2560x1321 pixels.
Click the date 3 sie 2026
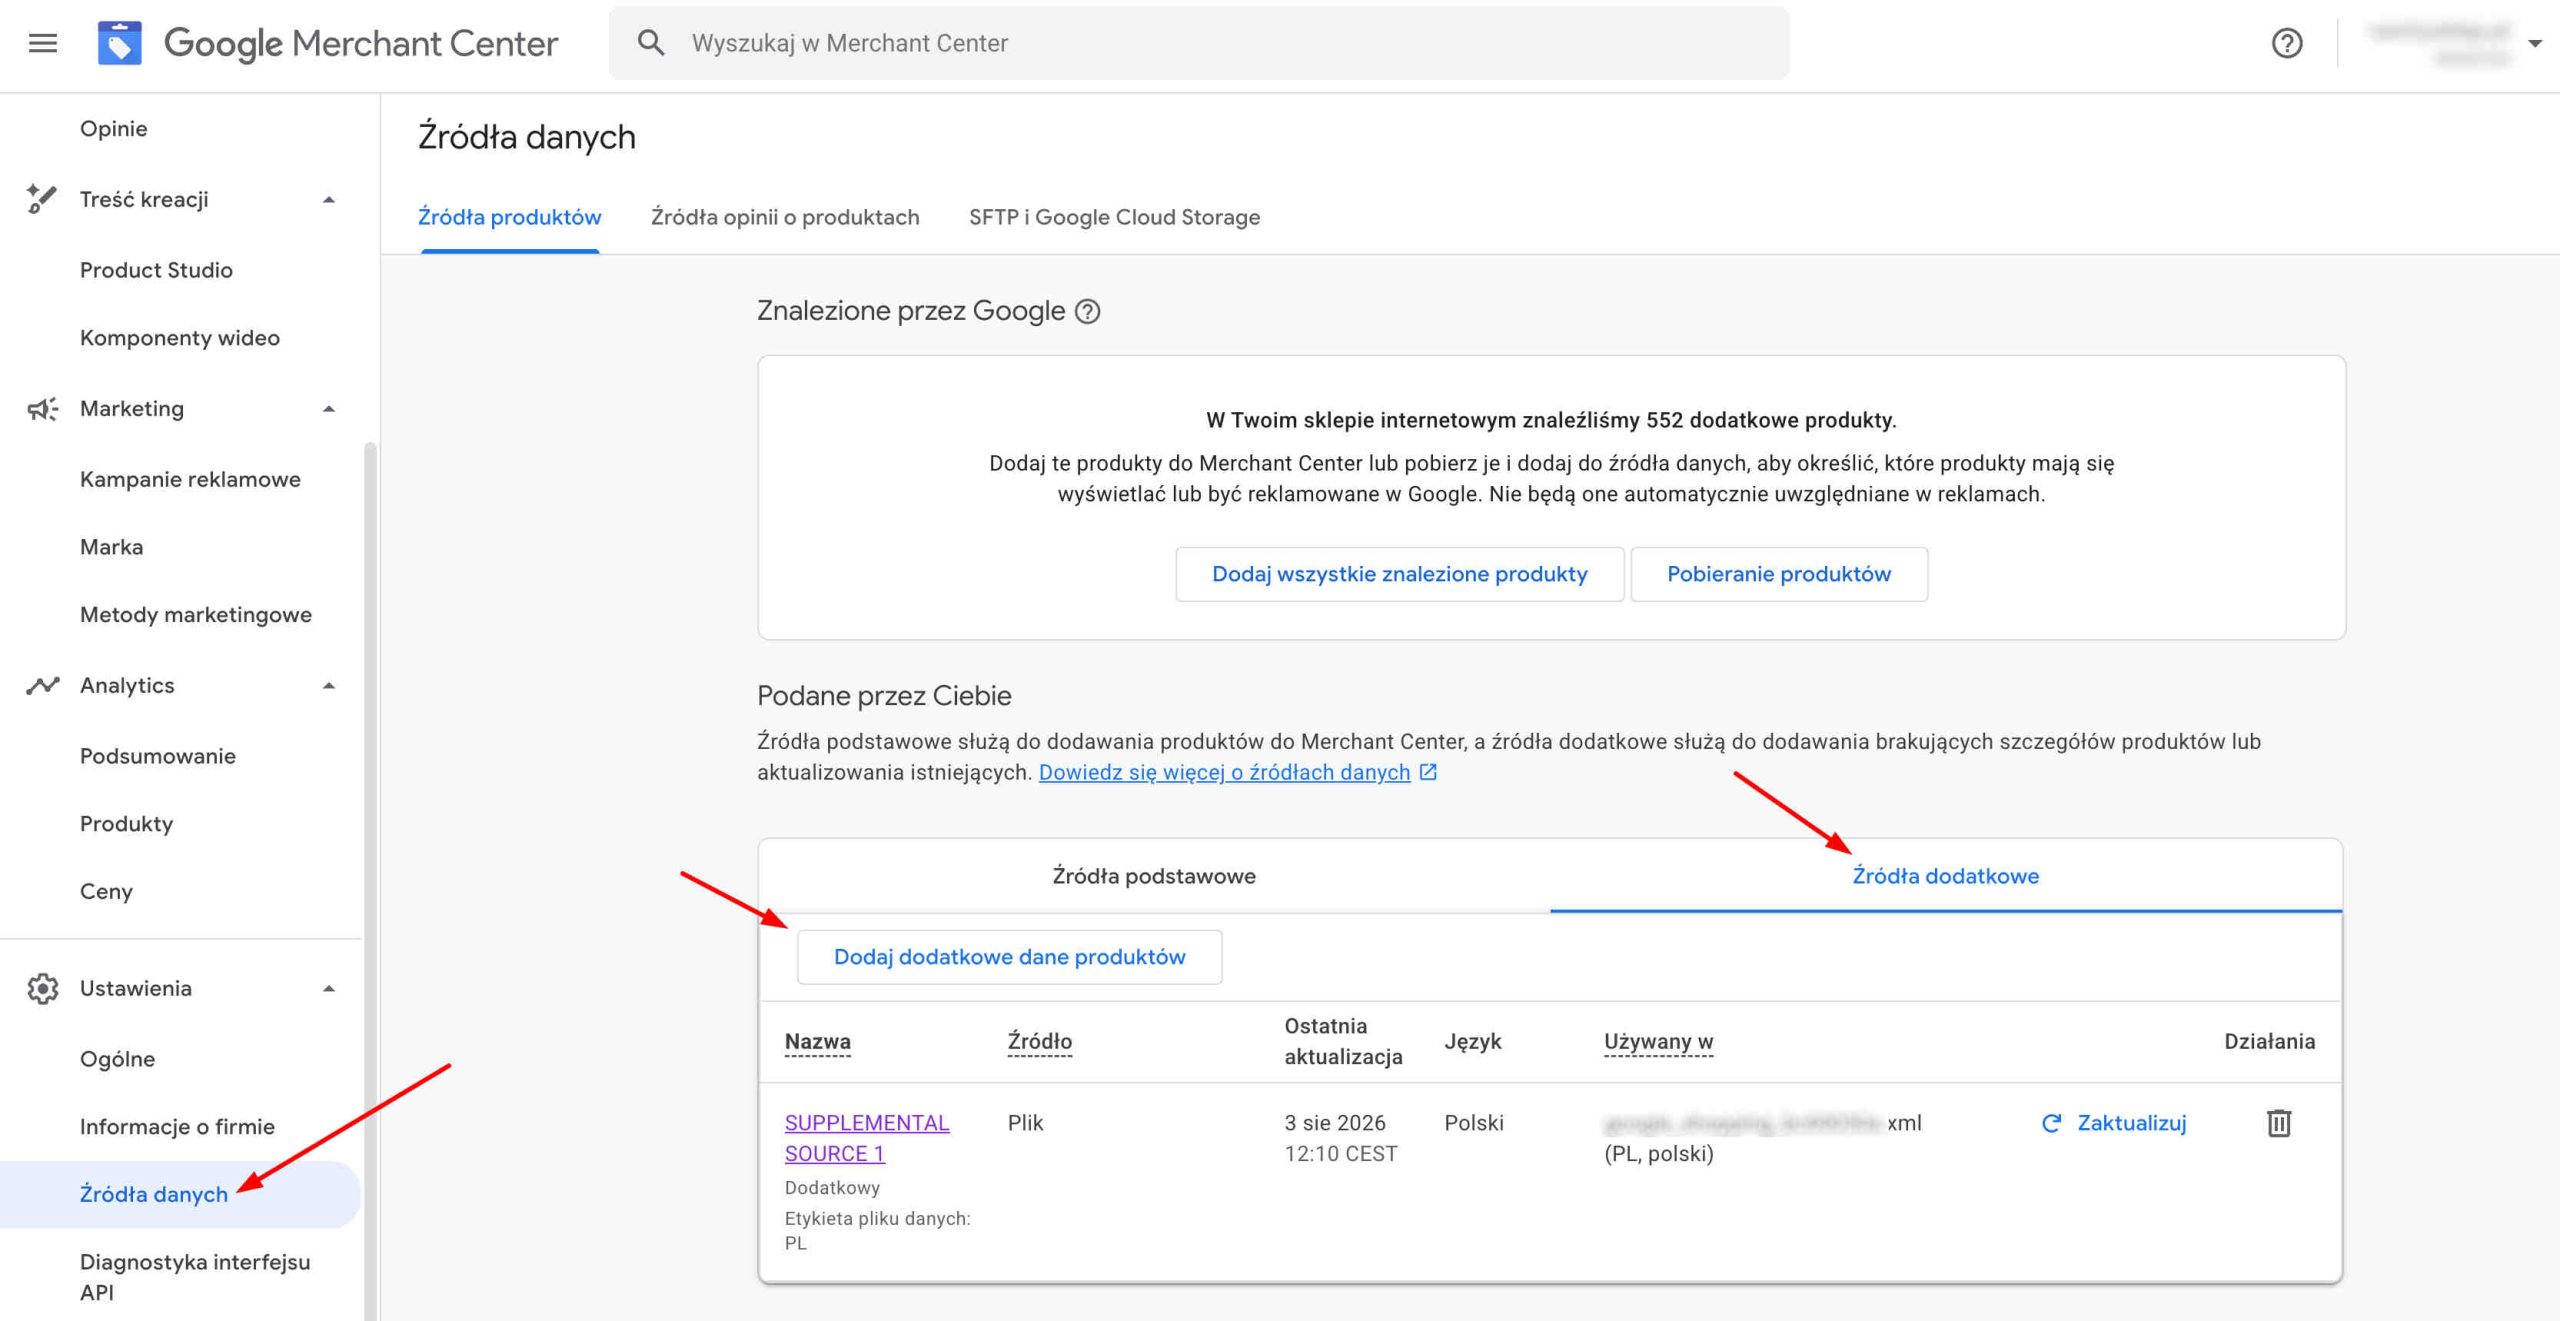[x=1335, y=1123]
